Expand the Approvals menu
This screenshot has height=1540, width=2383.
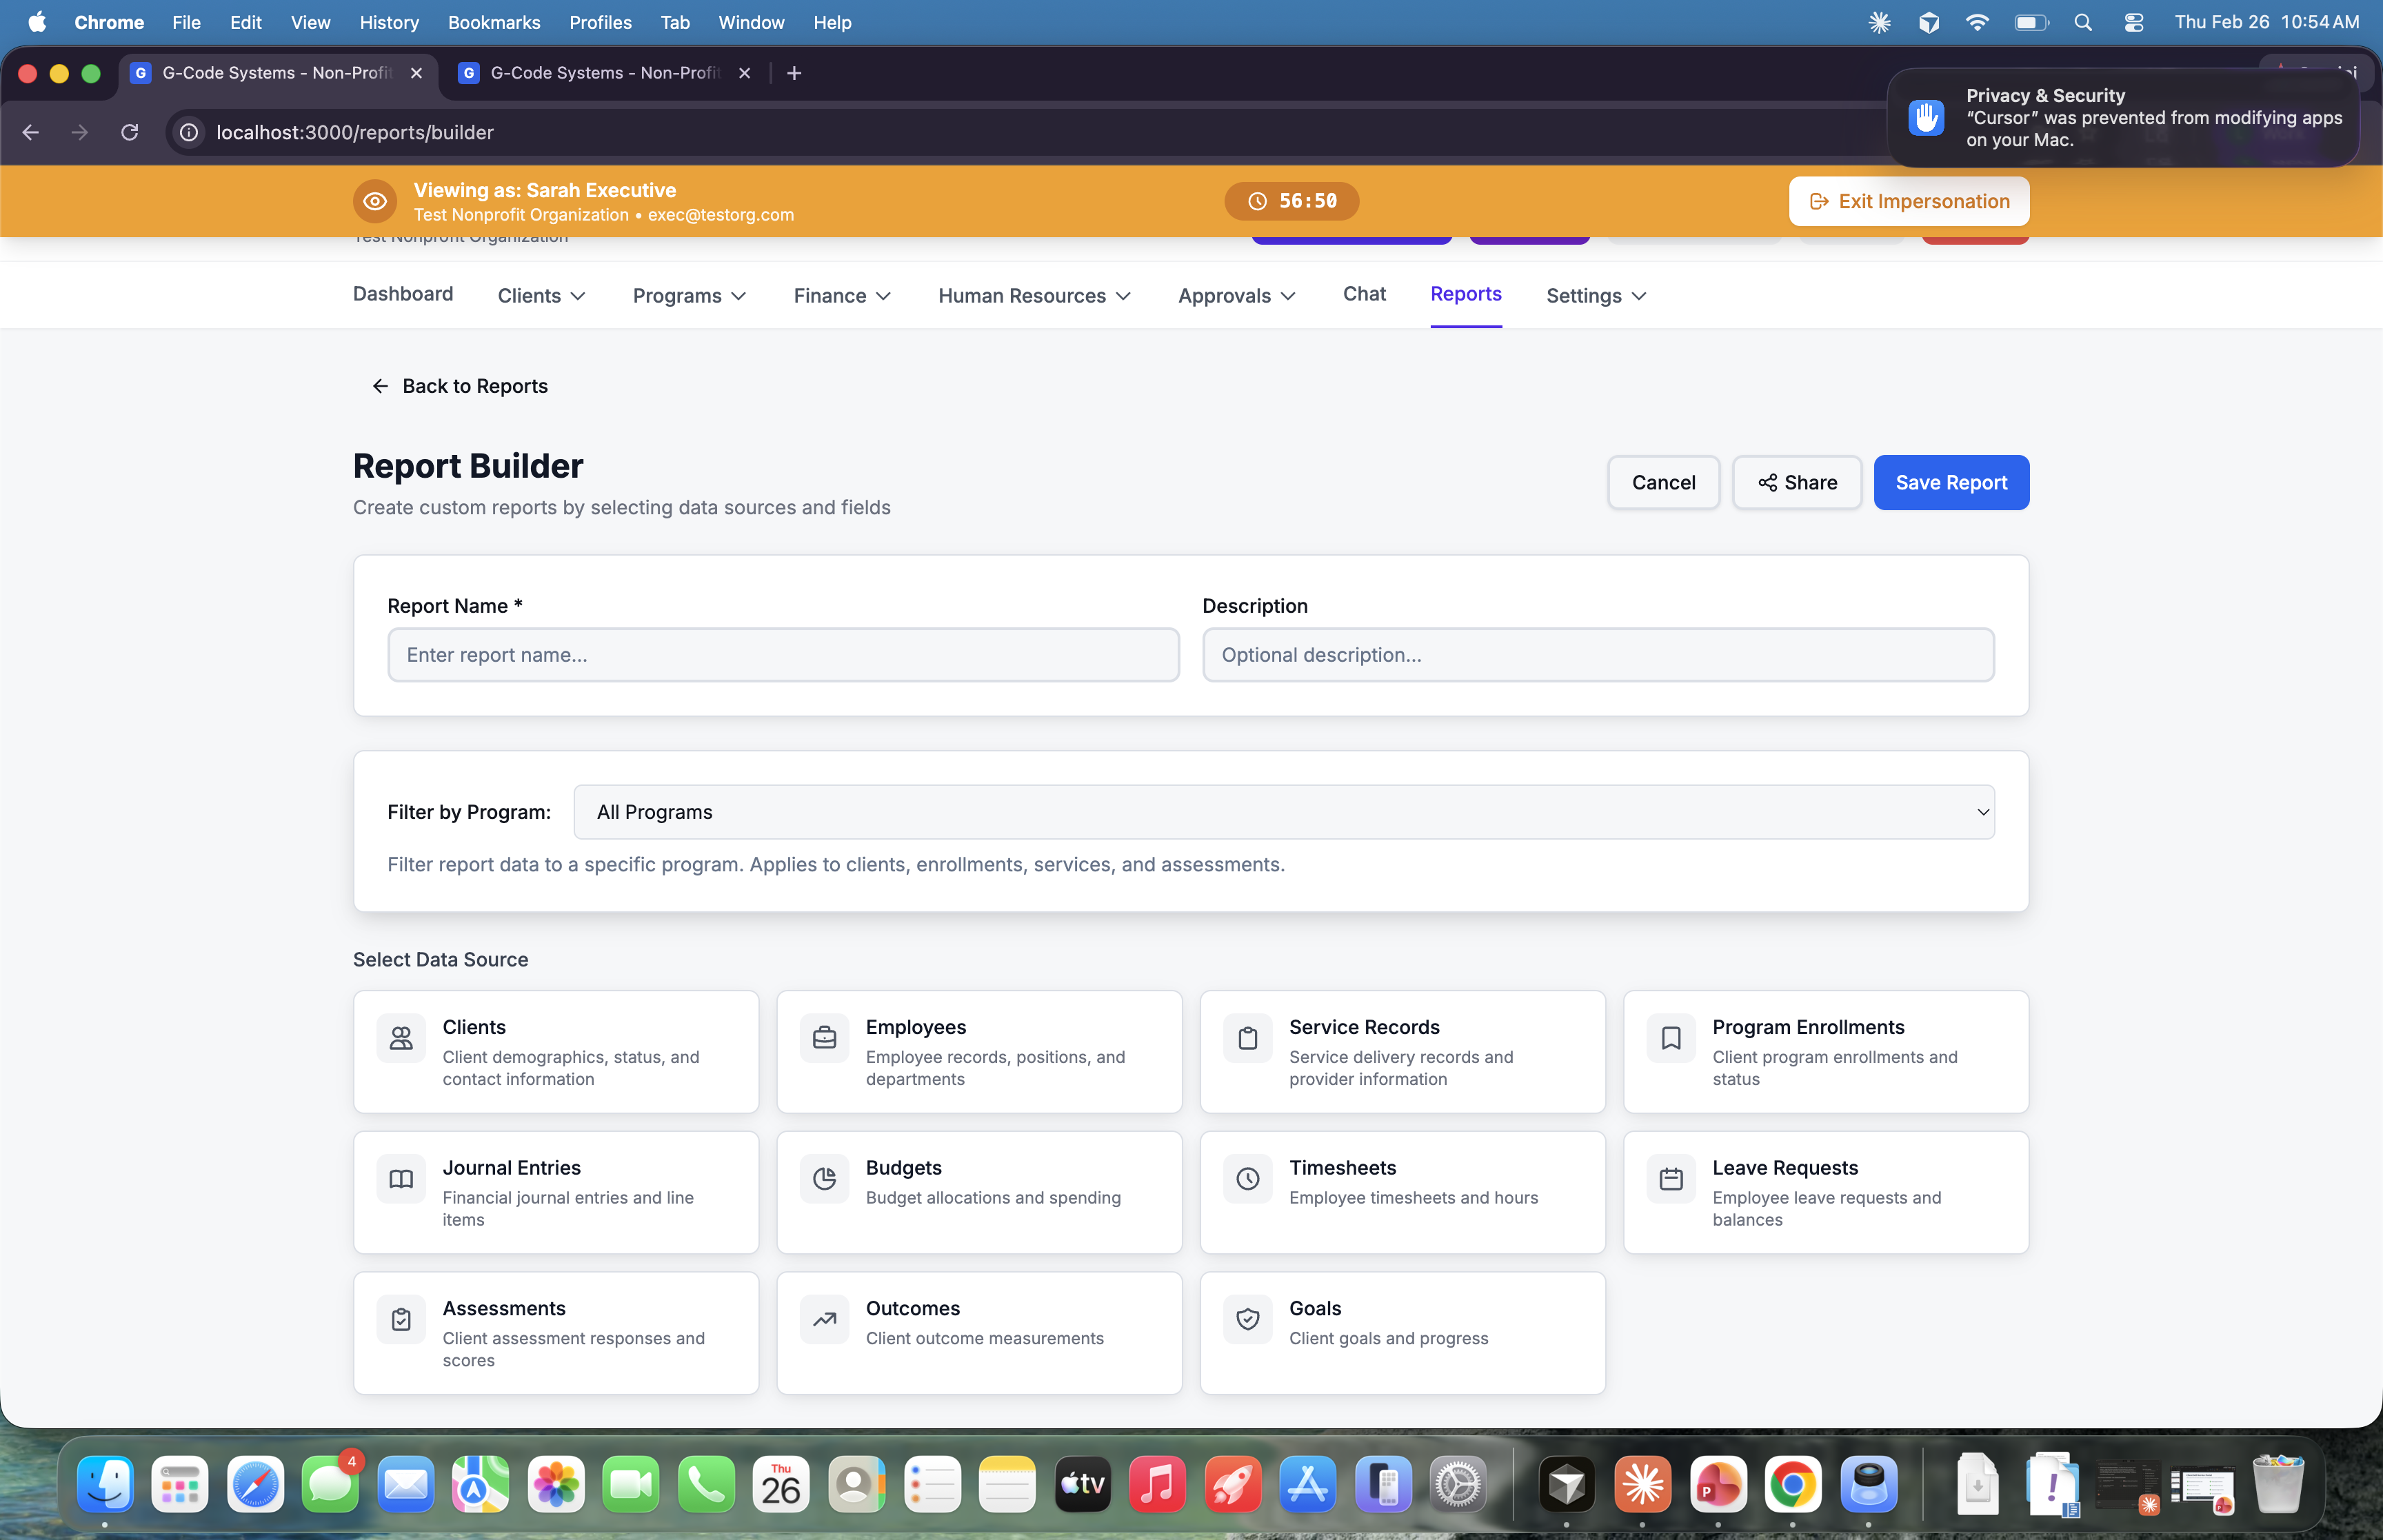coord(1236,295)
